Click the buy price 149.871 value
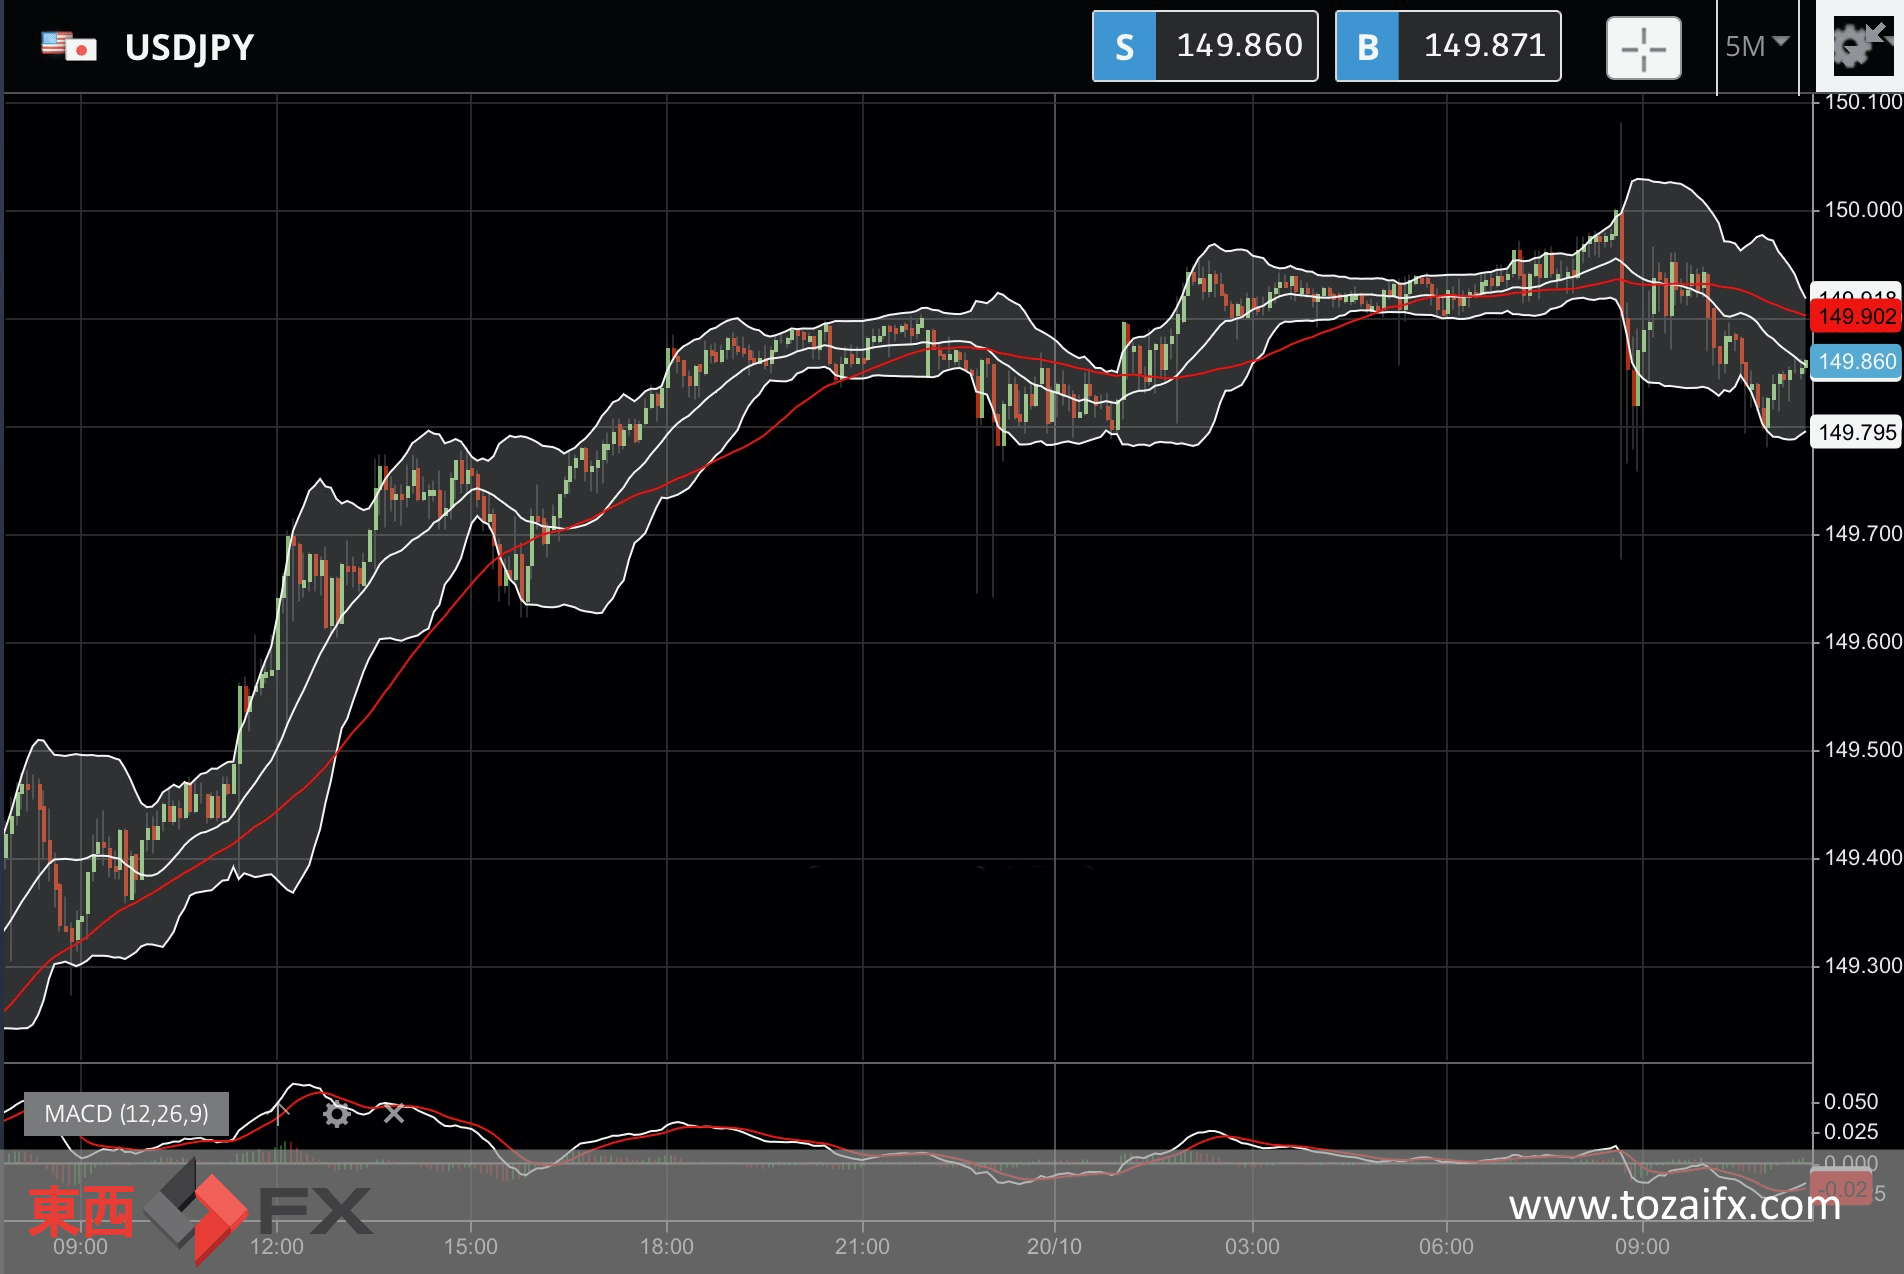Screen dimensions: 1904x1274 coord(1483,46)
